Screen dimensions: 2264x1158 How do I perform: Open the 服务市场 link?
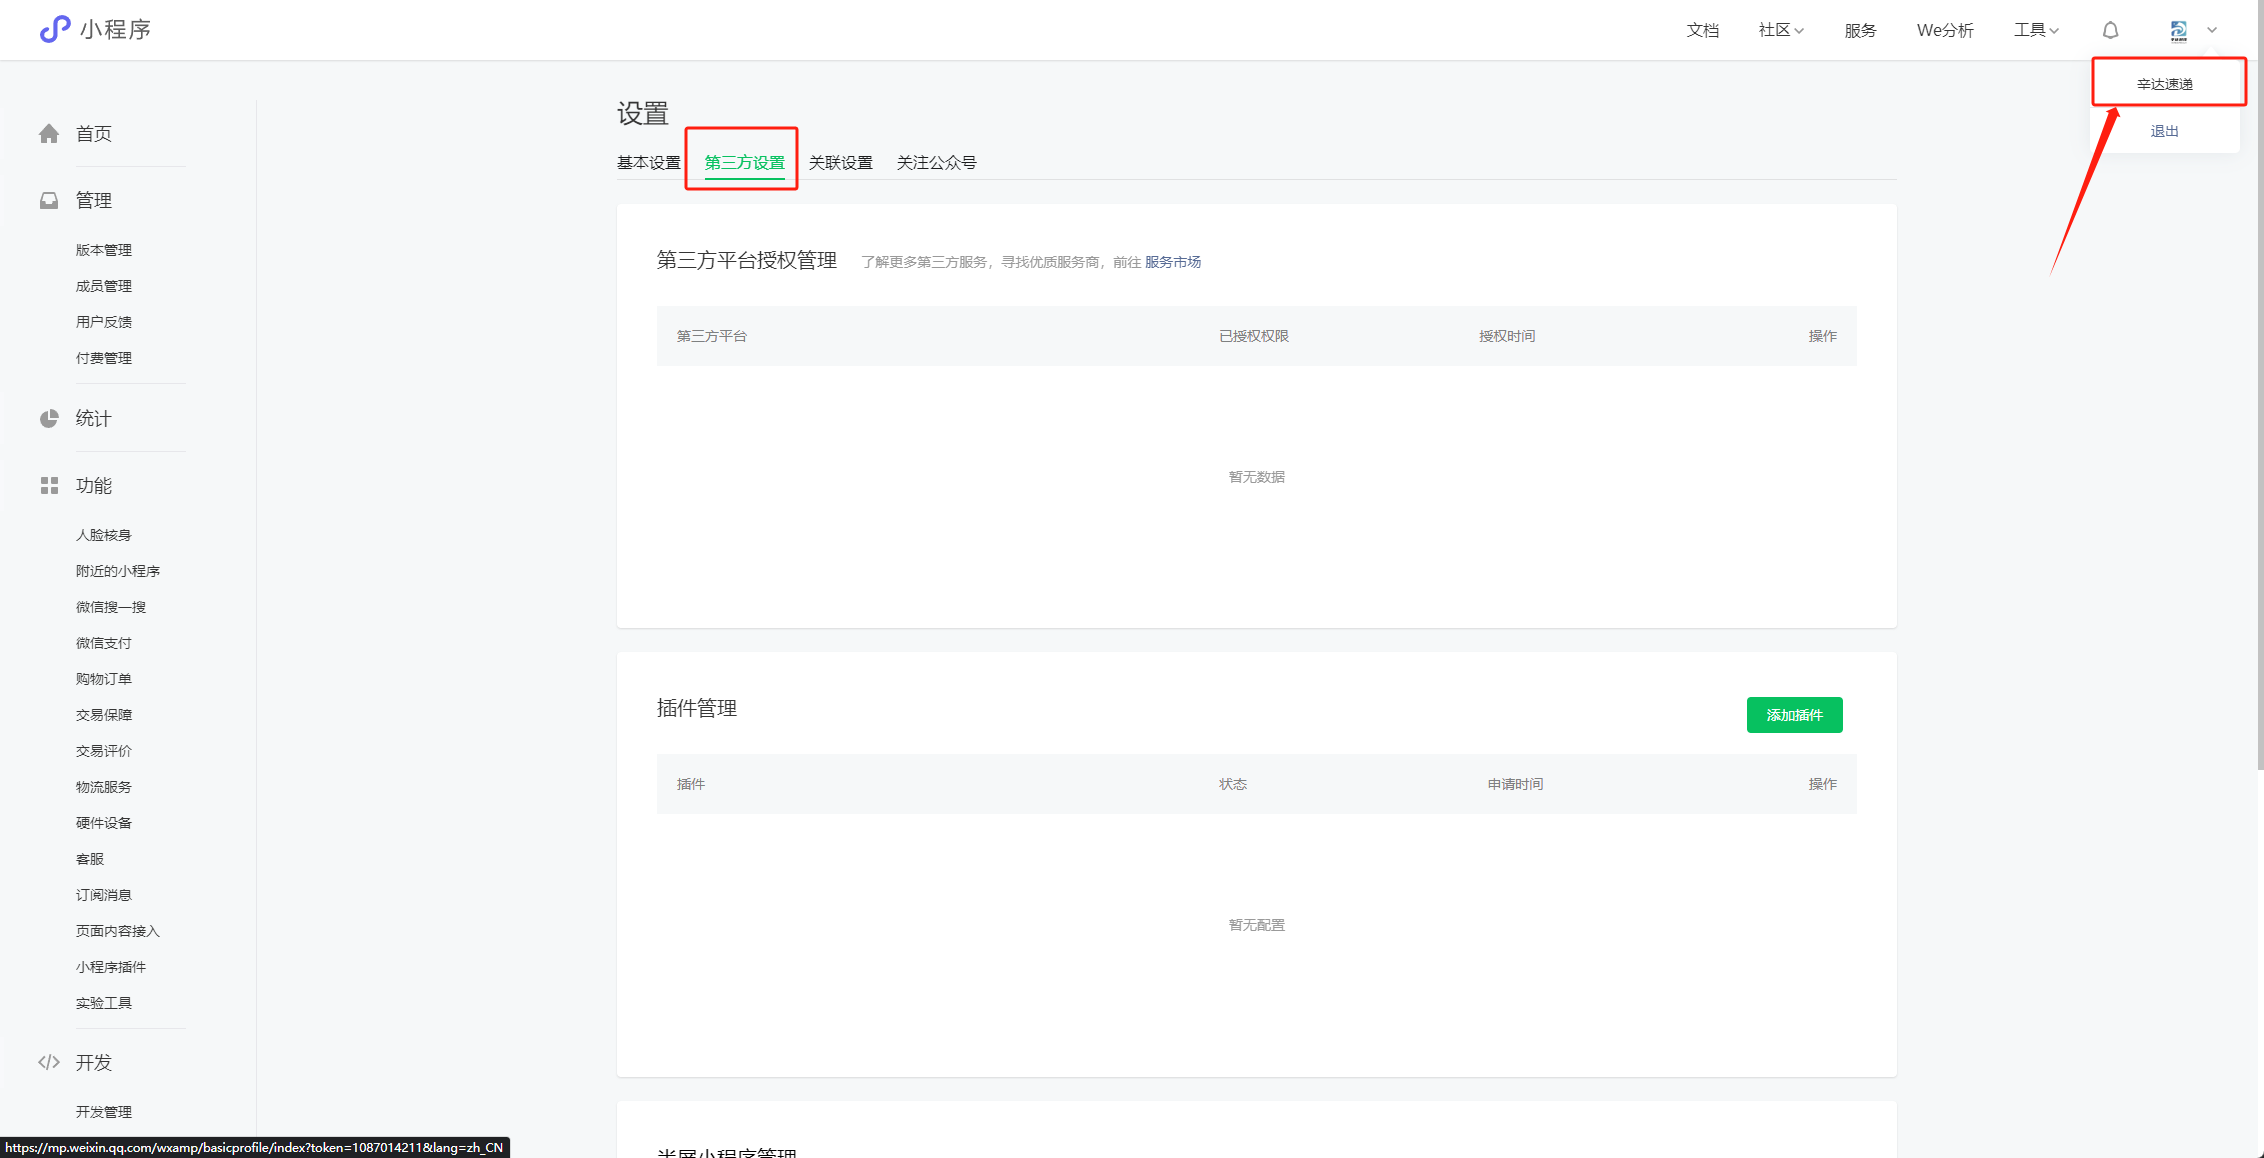[1172, 262]
